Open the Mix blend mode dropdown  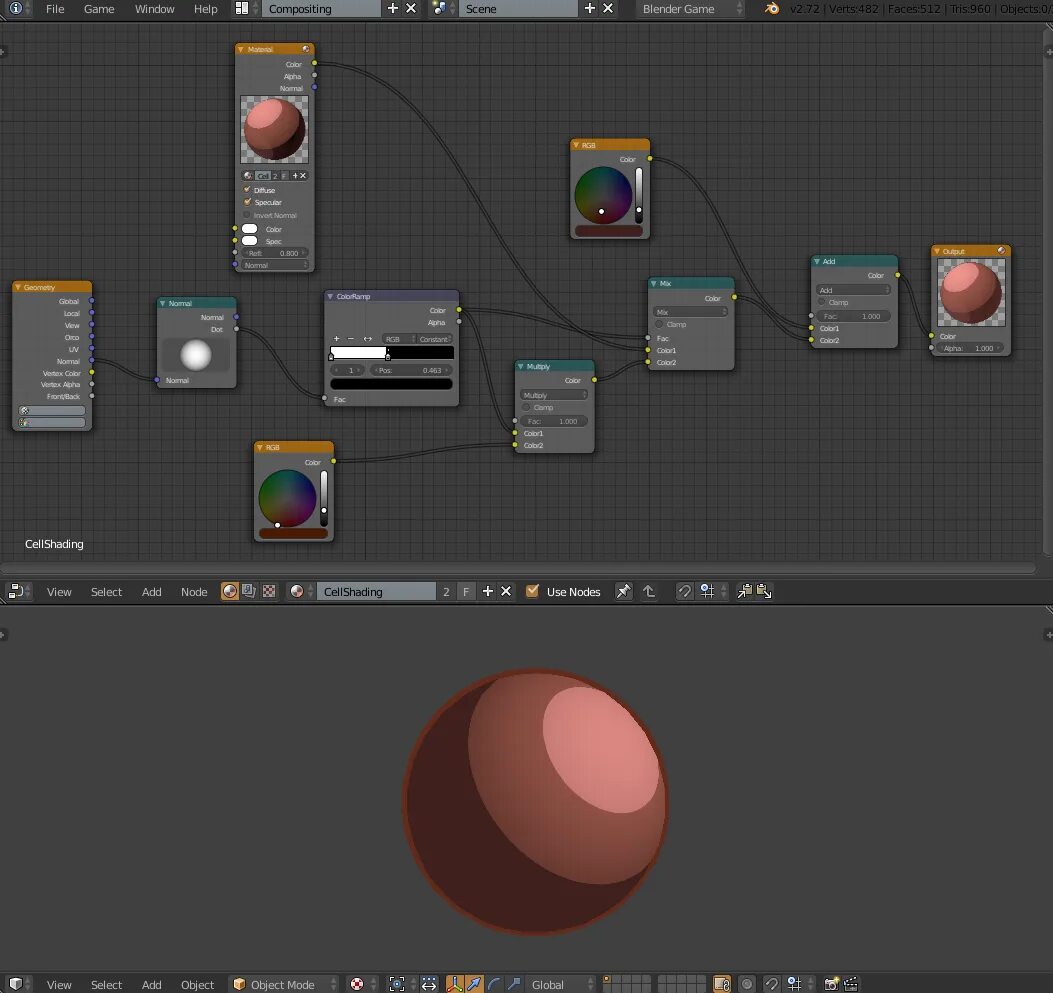click(690, 311)
